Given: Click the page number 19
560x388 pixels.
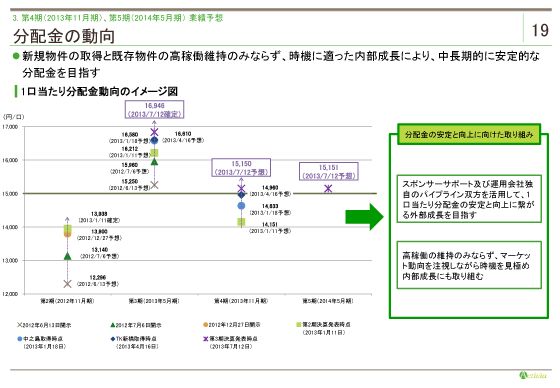Looking at the screenshot, I should pos(540,30).
